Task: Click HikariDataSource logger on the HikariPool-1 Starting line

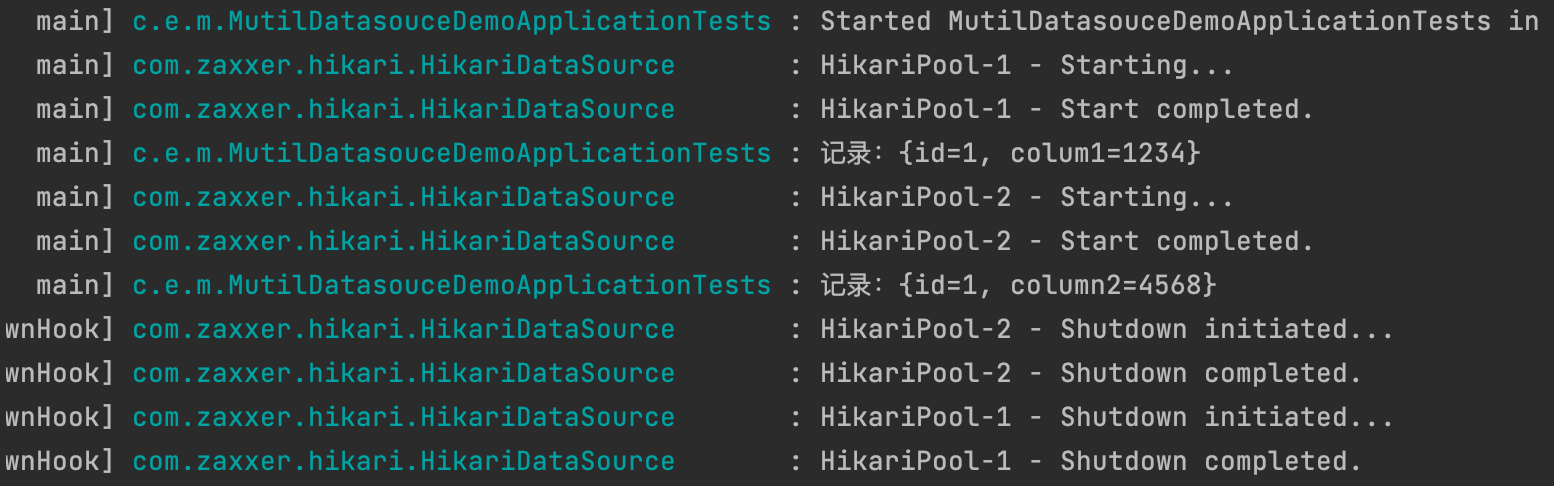Action: point(403,65)
